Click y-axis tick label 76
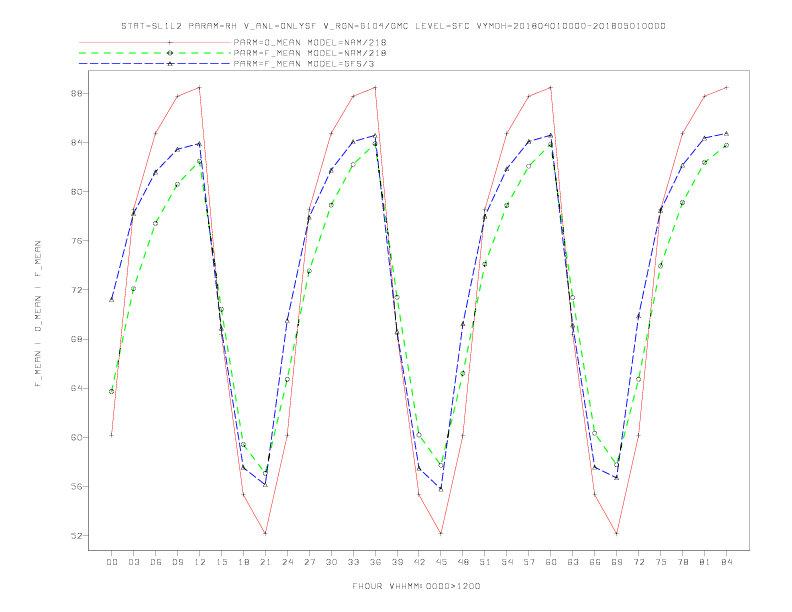The width and height of the screenshot is (792, 612). tap(77, 241)
